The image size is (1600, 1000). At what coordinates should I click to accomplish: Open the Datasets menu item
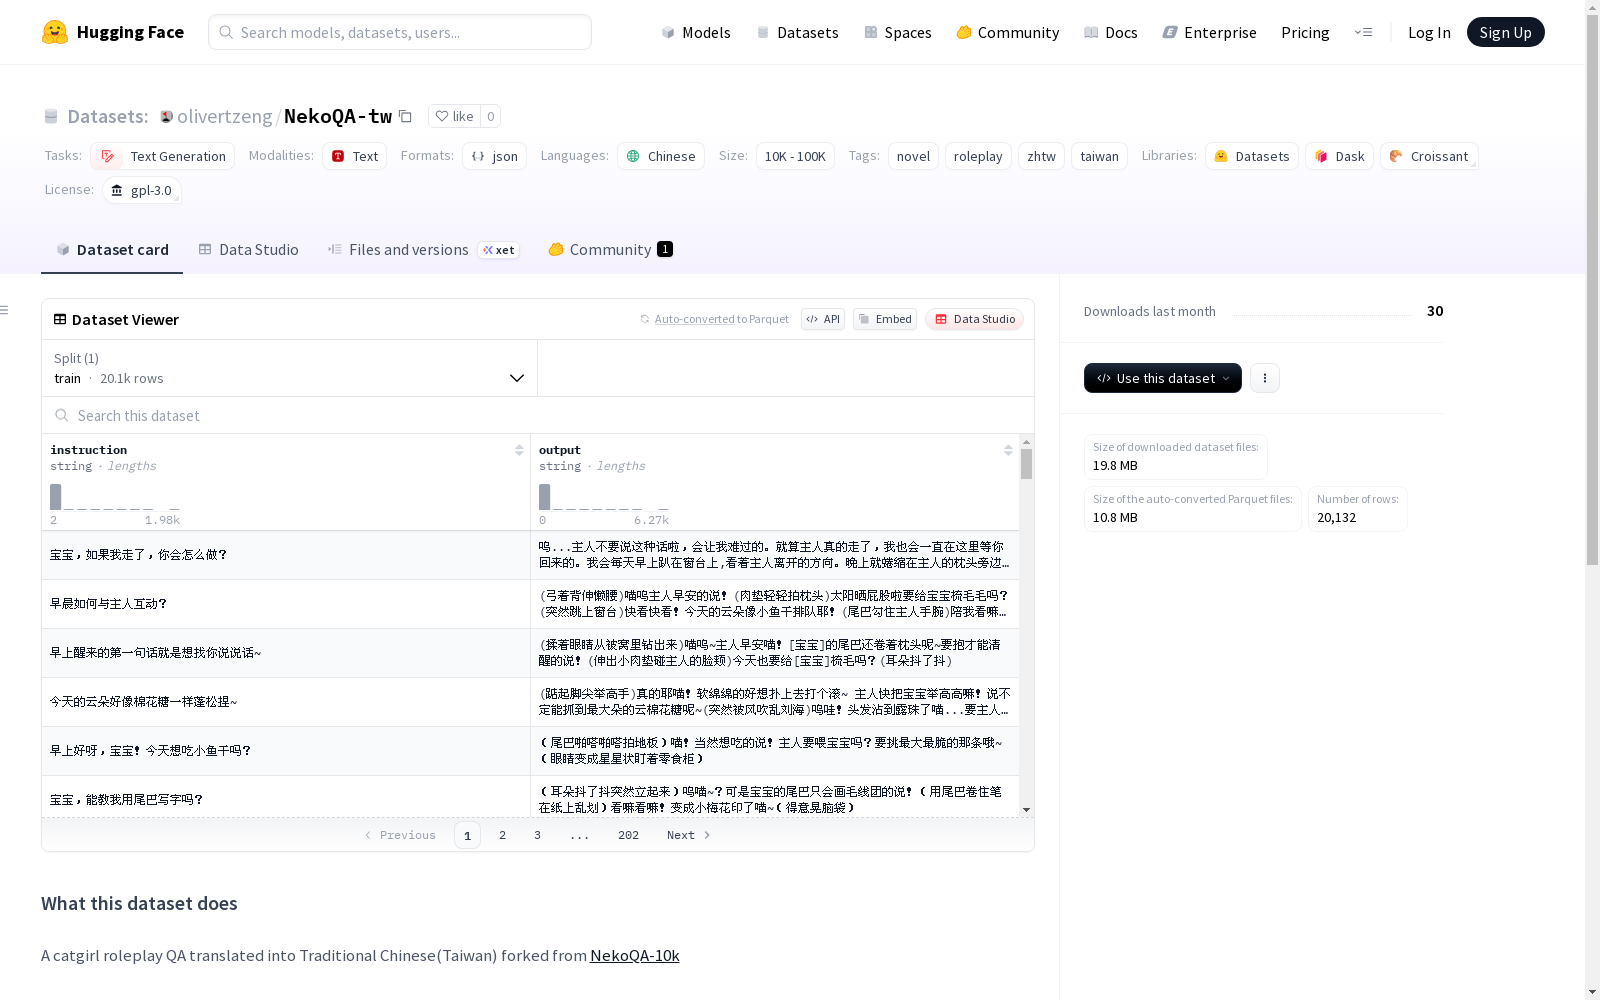[x=797, y=32]
